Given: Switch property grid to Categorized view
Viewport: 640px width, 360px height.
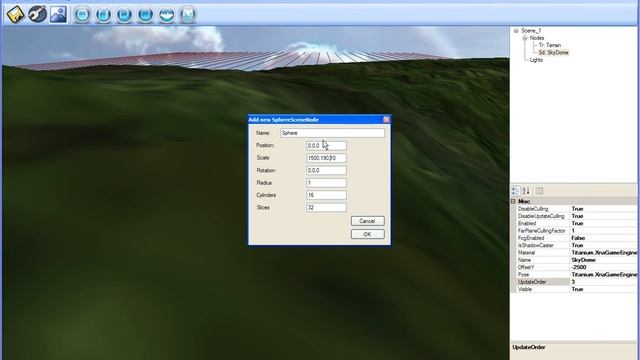Looking at the screenshot, I should point(516,191).
